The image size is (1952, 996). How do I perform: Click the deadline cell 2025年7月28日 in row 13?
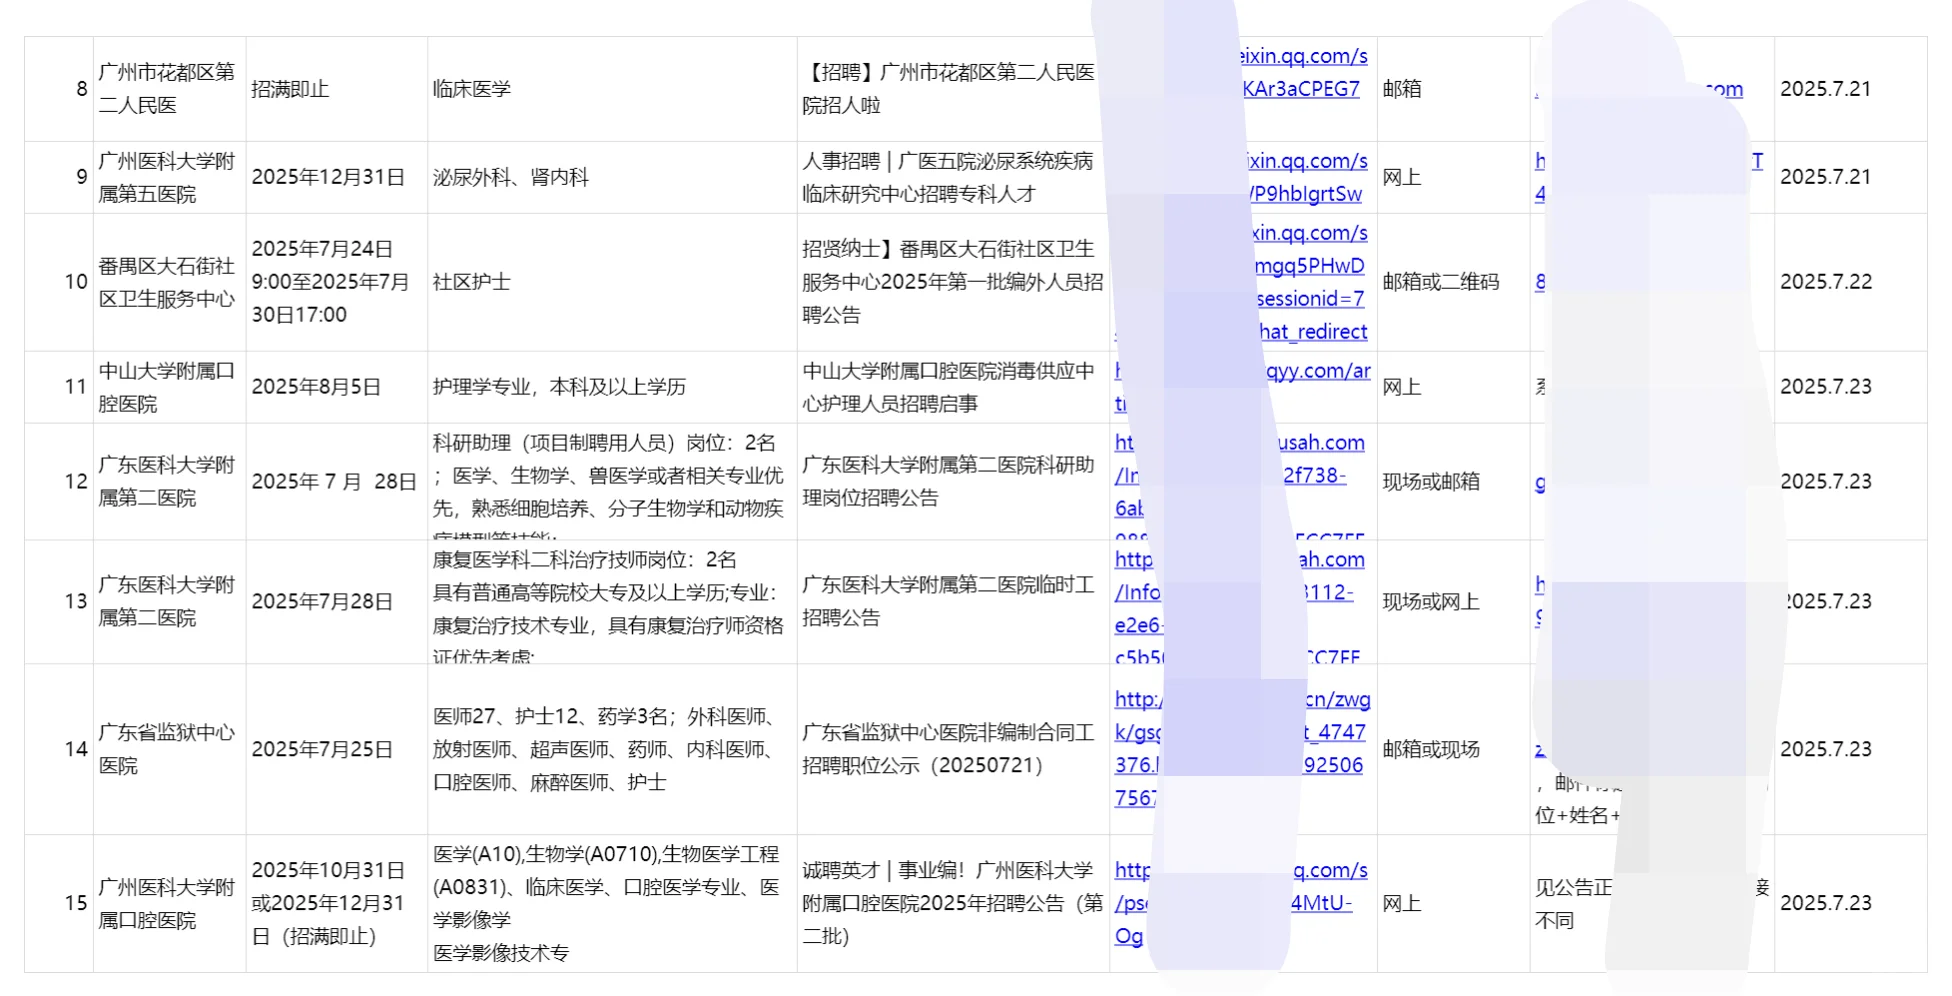coord(336,601)
